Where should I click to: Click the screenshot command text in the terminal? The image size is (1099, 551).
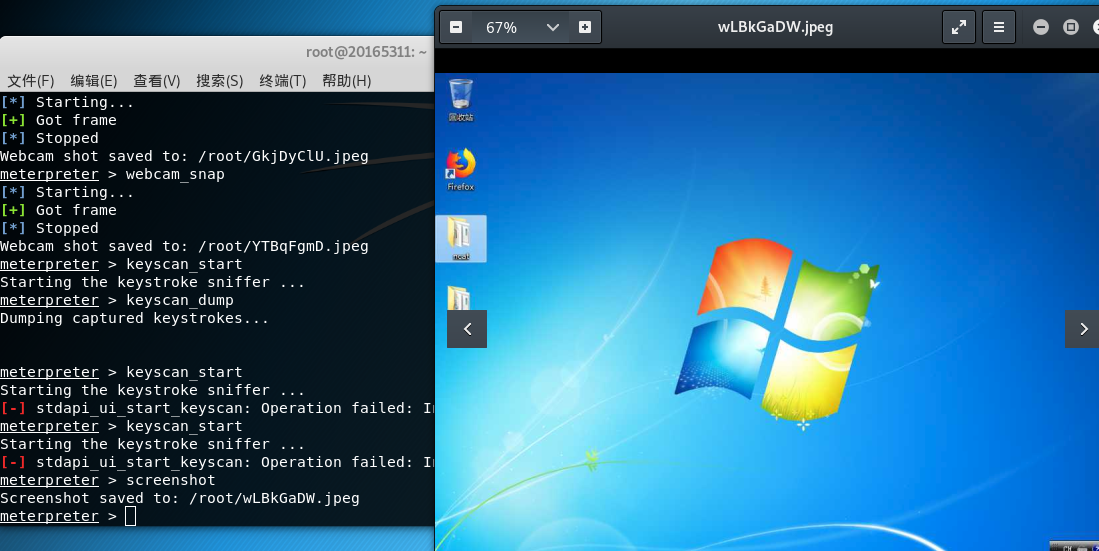pos(170,480)
